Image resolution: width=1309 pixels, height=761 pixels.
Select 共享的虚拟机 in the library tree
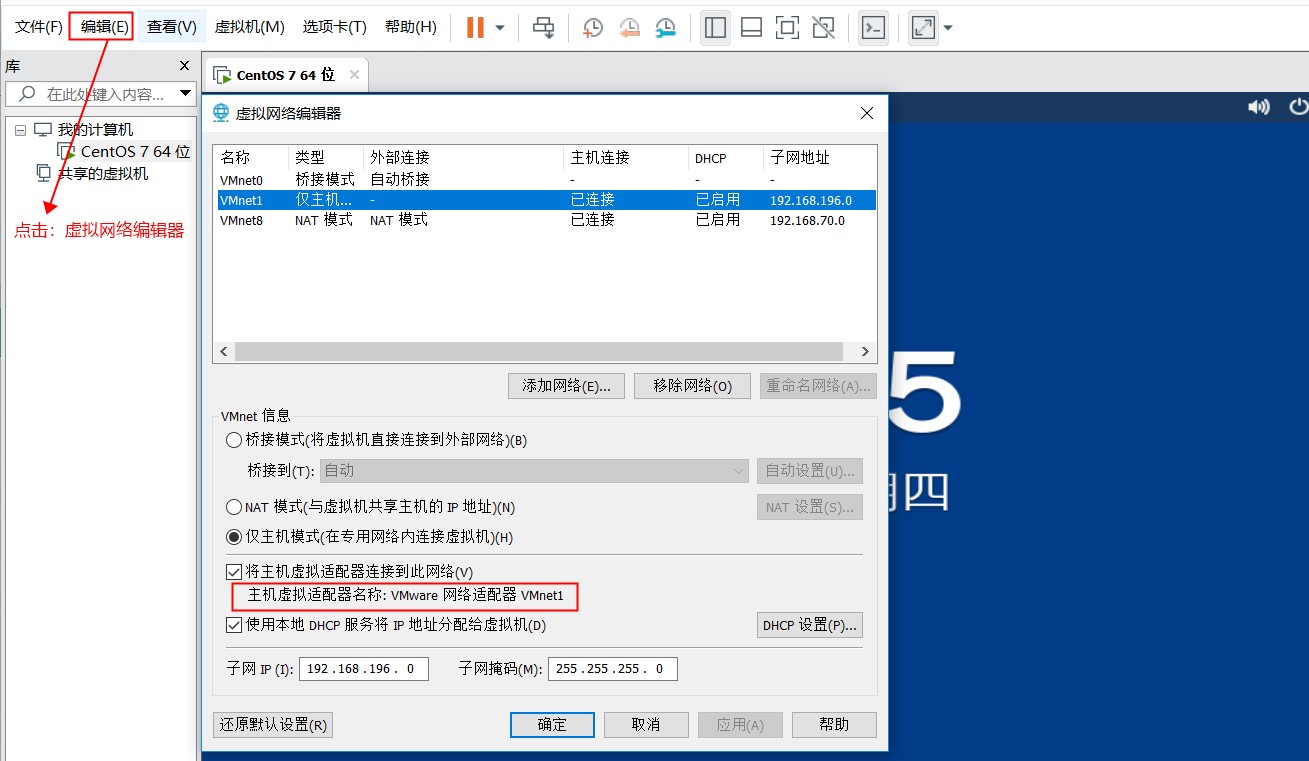click(x=102, y=173)
